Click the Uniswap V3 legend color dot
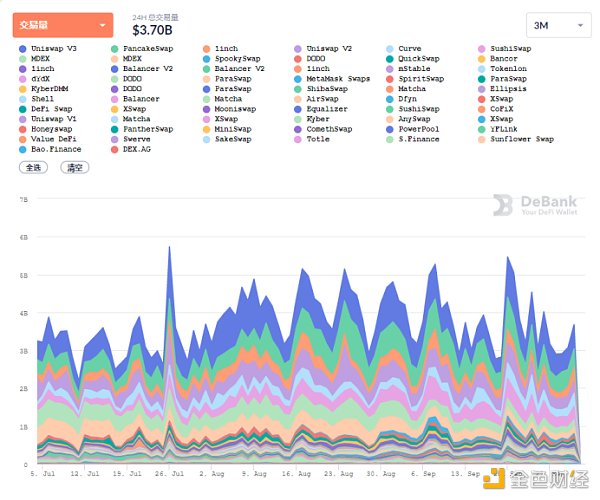This screenshot has width=600, height=500. point(22,48)
